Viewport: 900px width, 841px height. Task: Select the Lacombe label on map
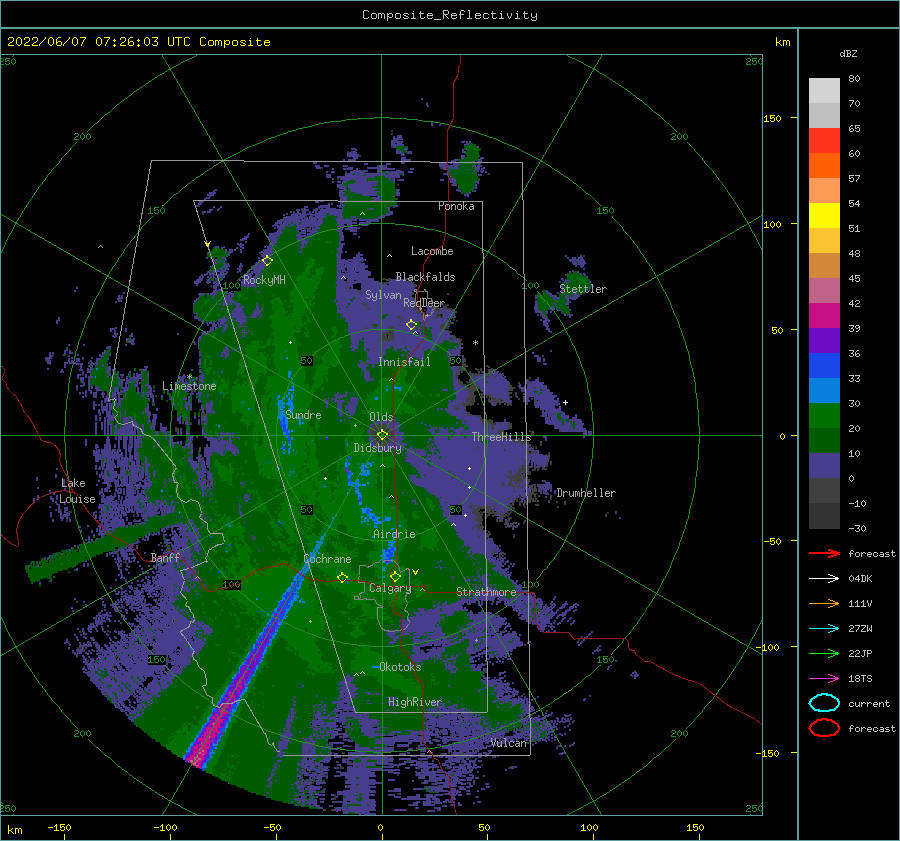tap(432, 251)
